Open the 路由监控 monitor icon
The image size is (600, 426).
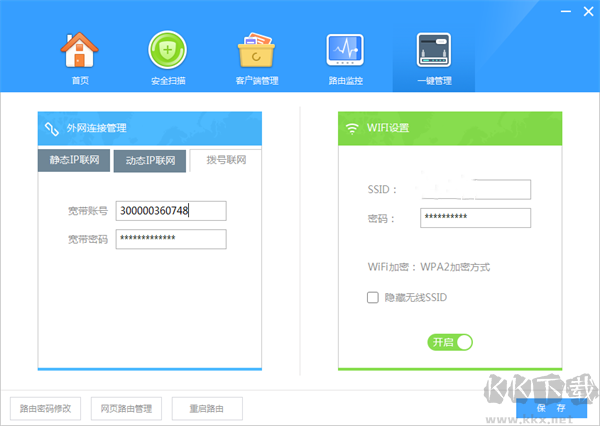(x=345, y=50)
